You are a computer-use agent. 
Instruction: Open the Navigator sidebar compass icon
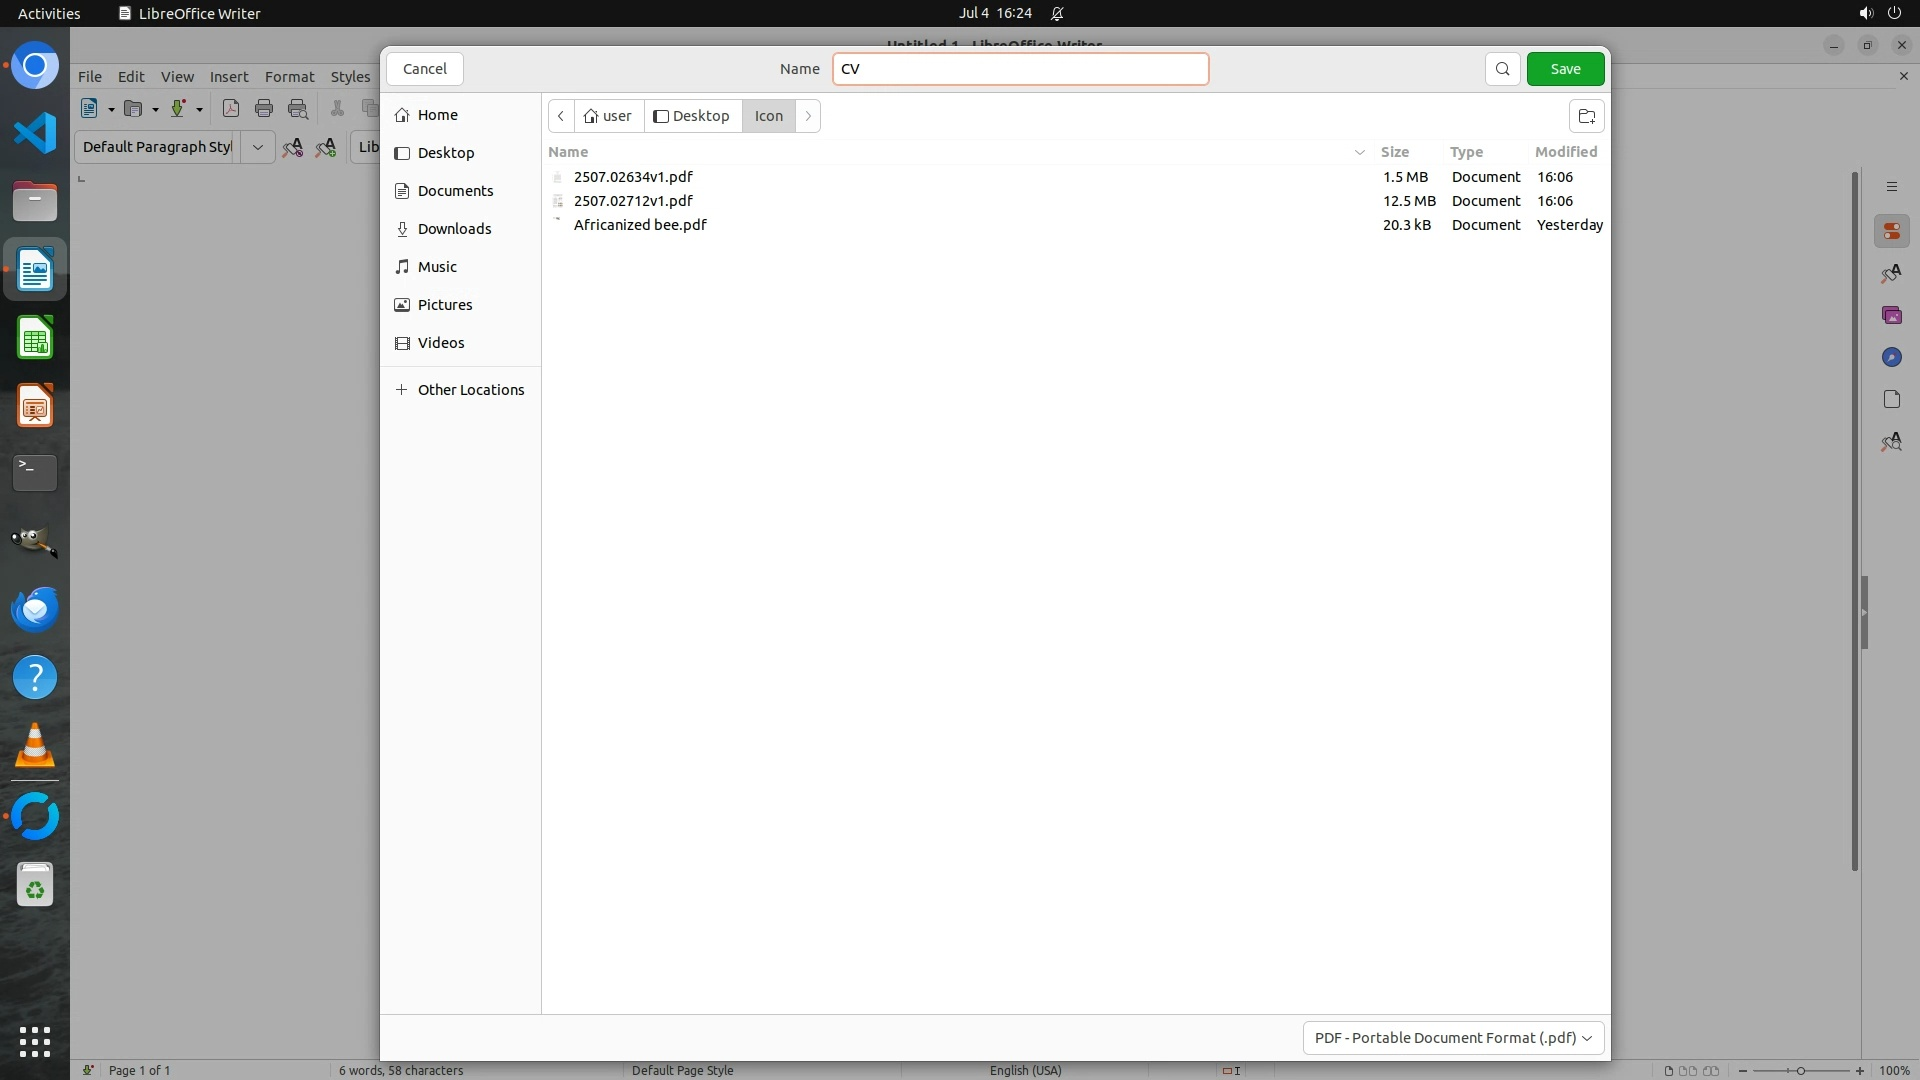click(x=1891, y=357)
